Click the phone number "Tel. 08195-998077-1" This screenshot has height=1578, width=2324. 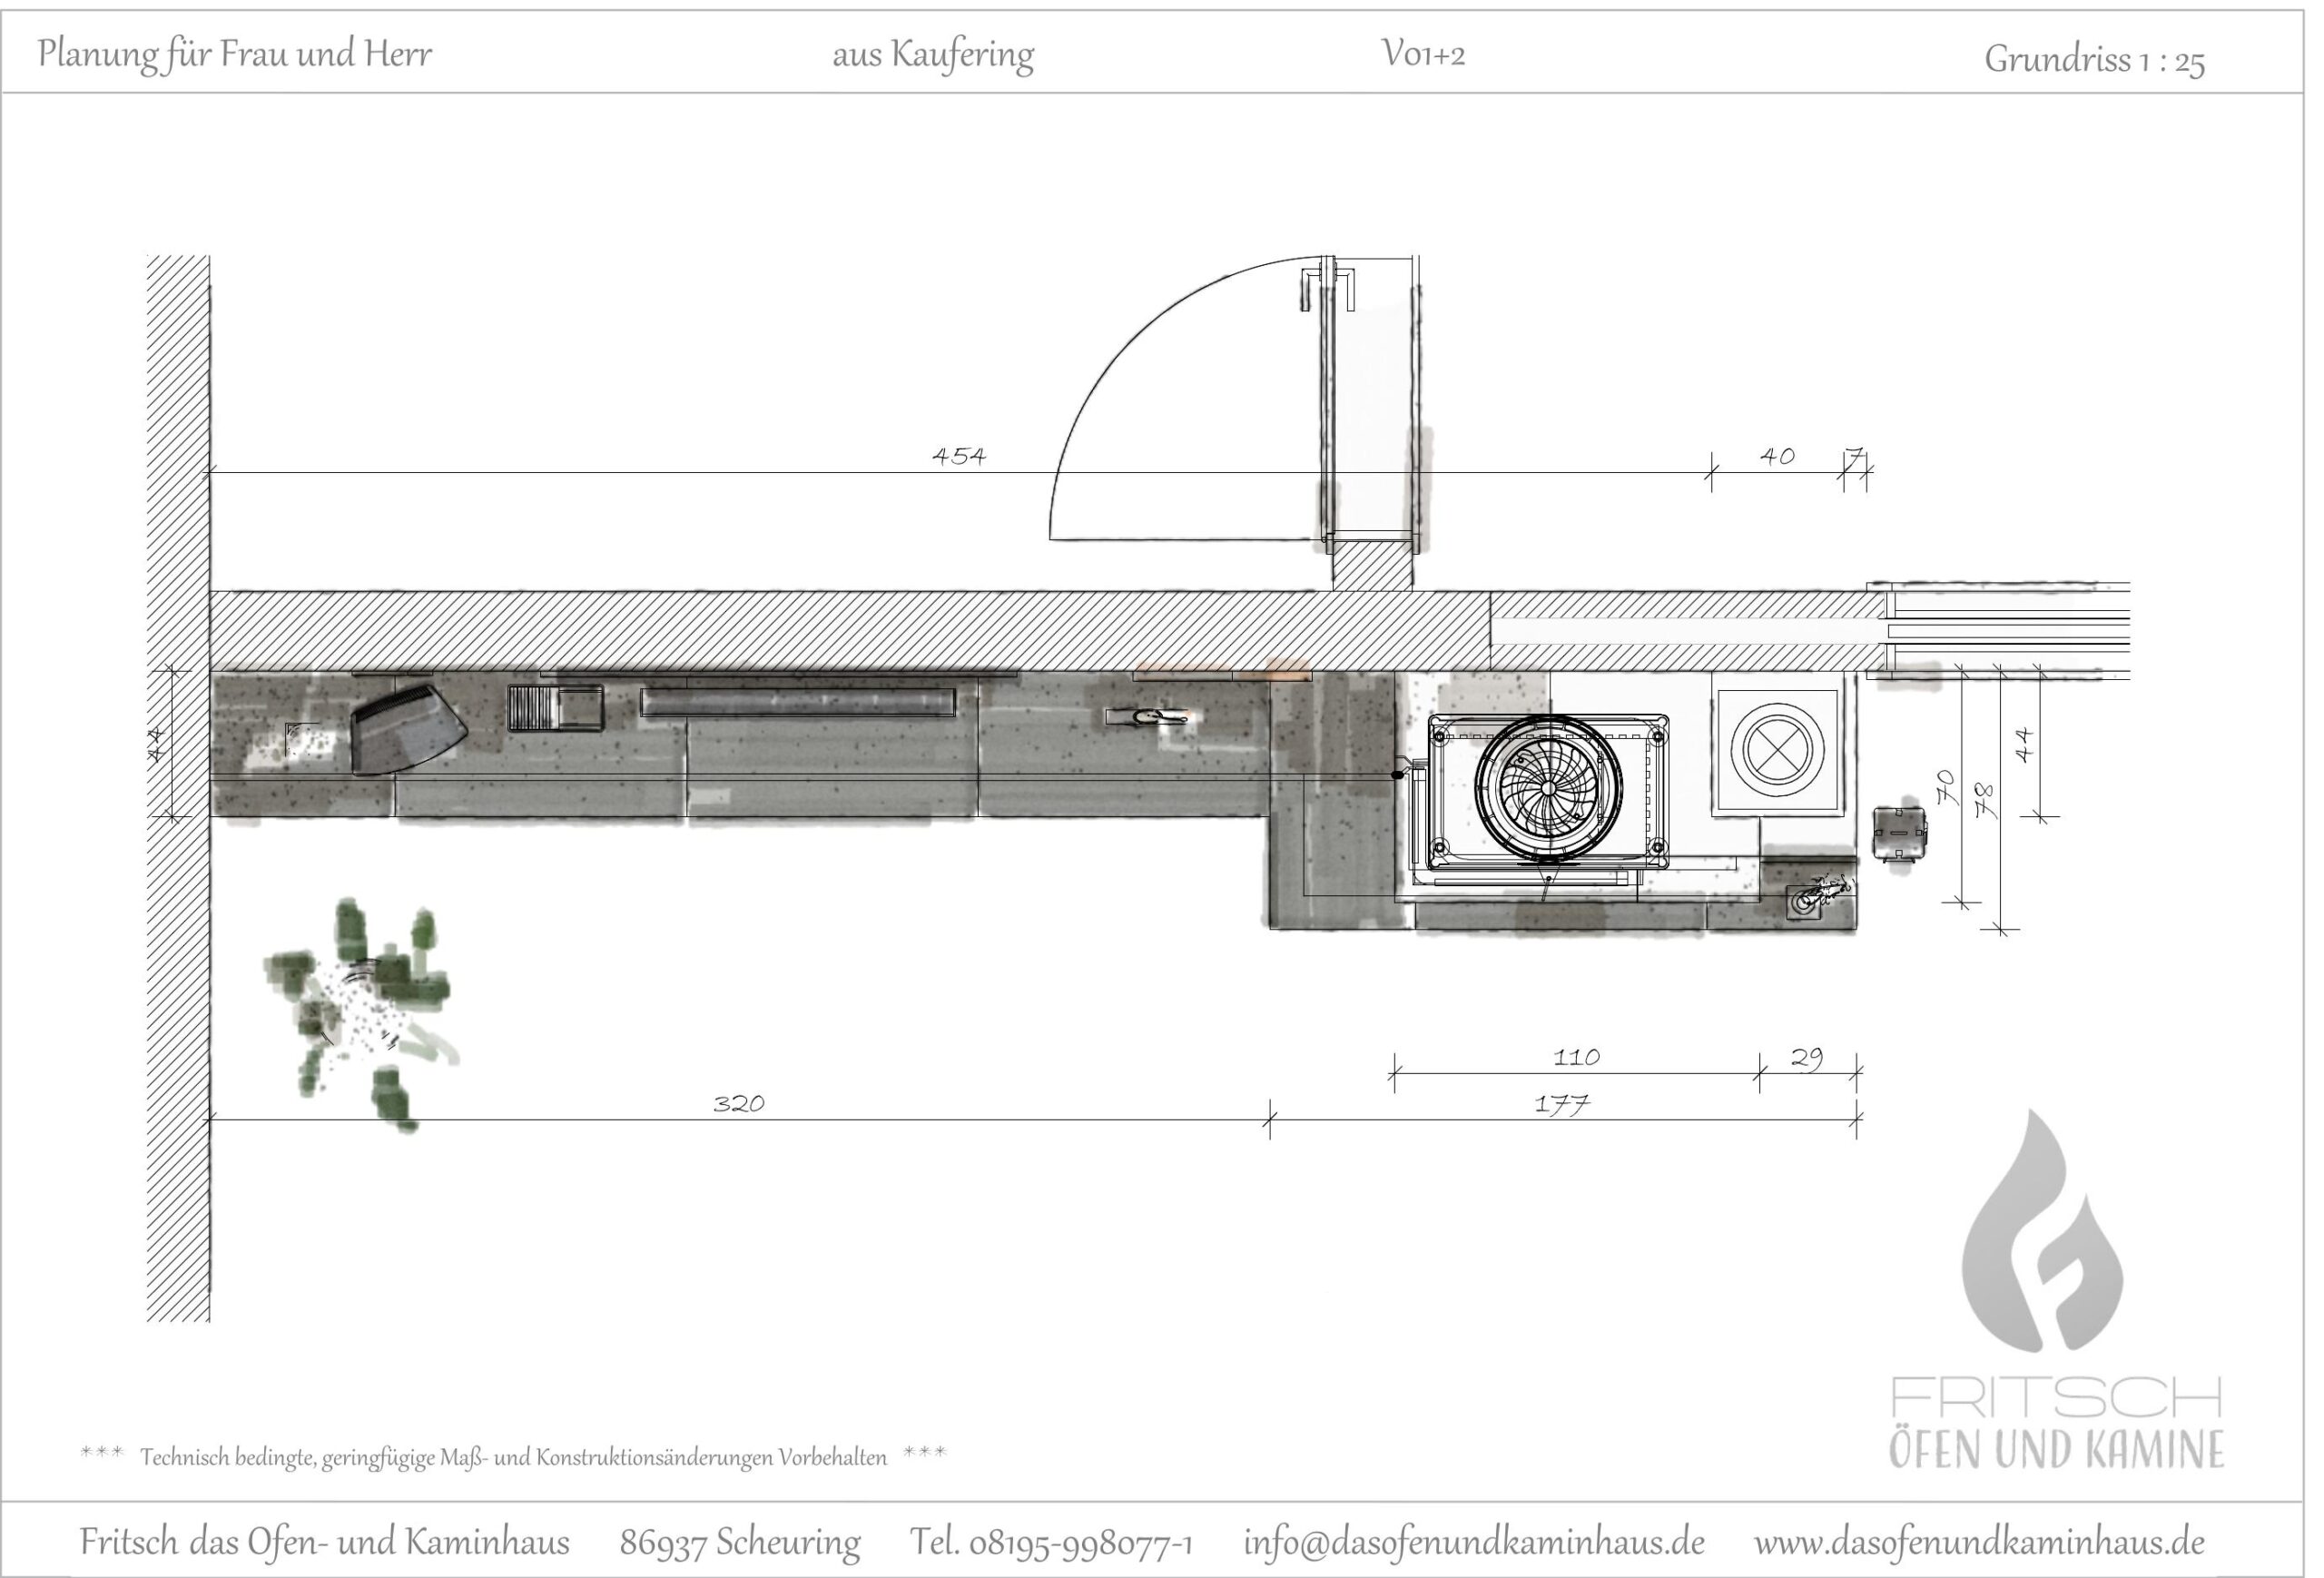[1051, 1543]
